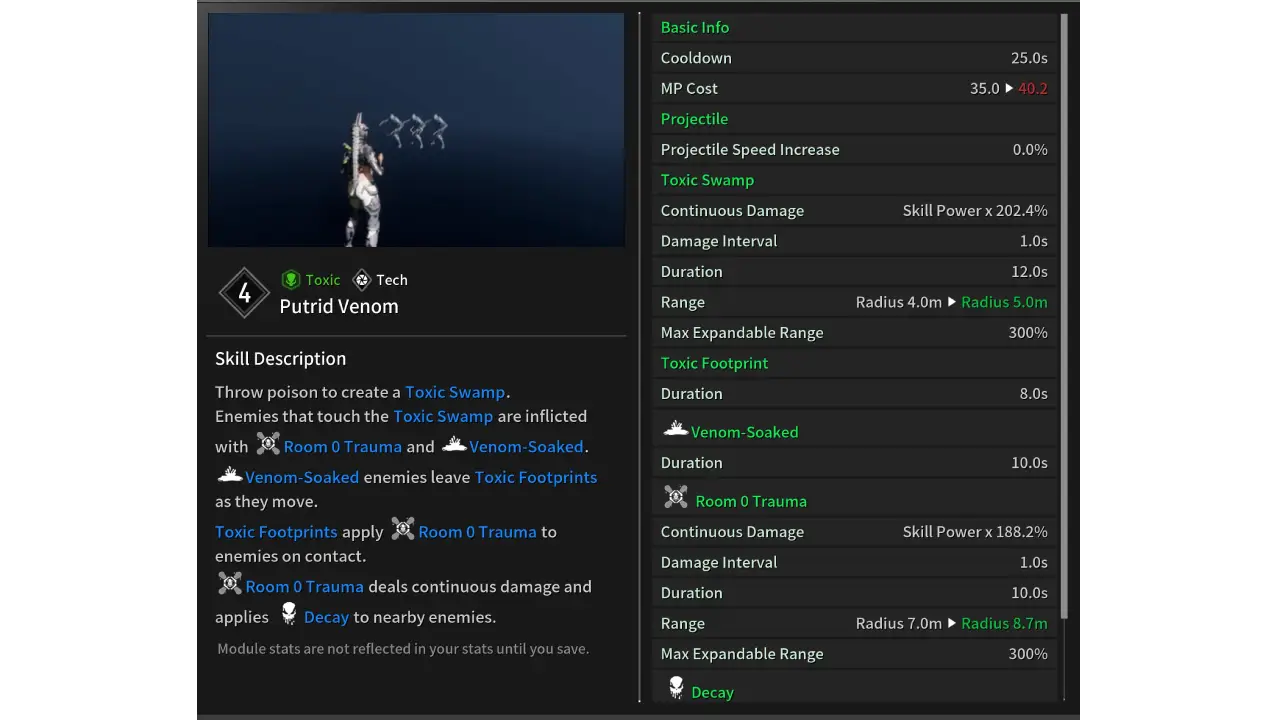Click the MP Cost stat row

tap(853, 88)
